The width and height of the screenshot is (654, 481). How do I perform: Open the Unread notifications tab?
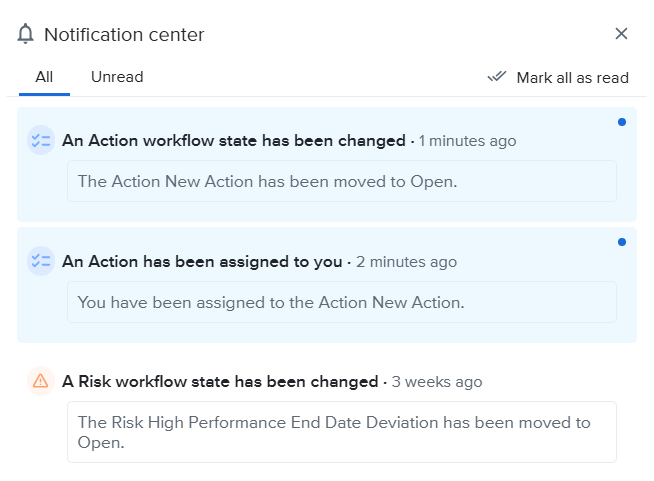pos(117,77)
